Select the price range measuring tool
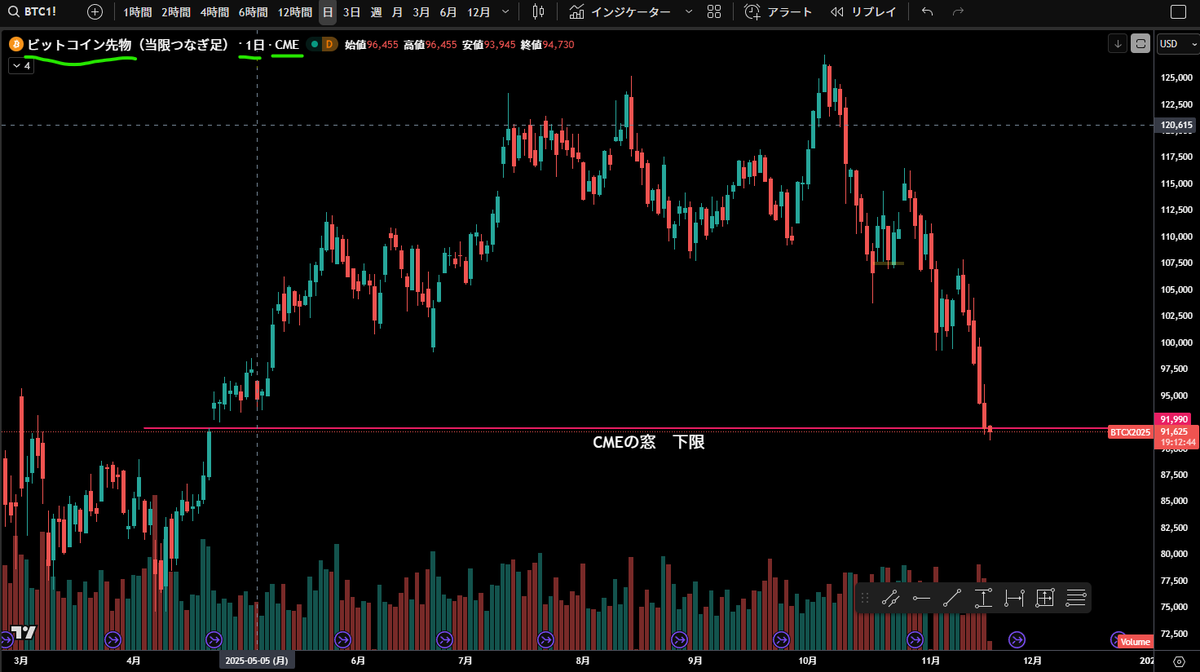The width and height of the screenshot is (1200, 672). click(x=983, y=598)
